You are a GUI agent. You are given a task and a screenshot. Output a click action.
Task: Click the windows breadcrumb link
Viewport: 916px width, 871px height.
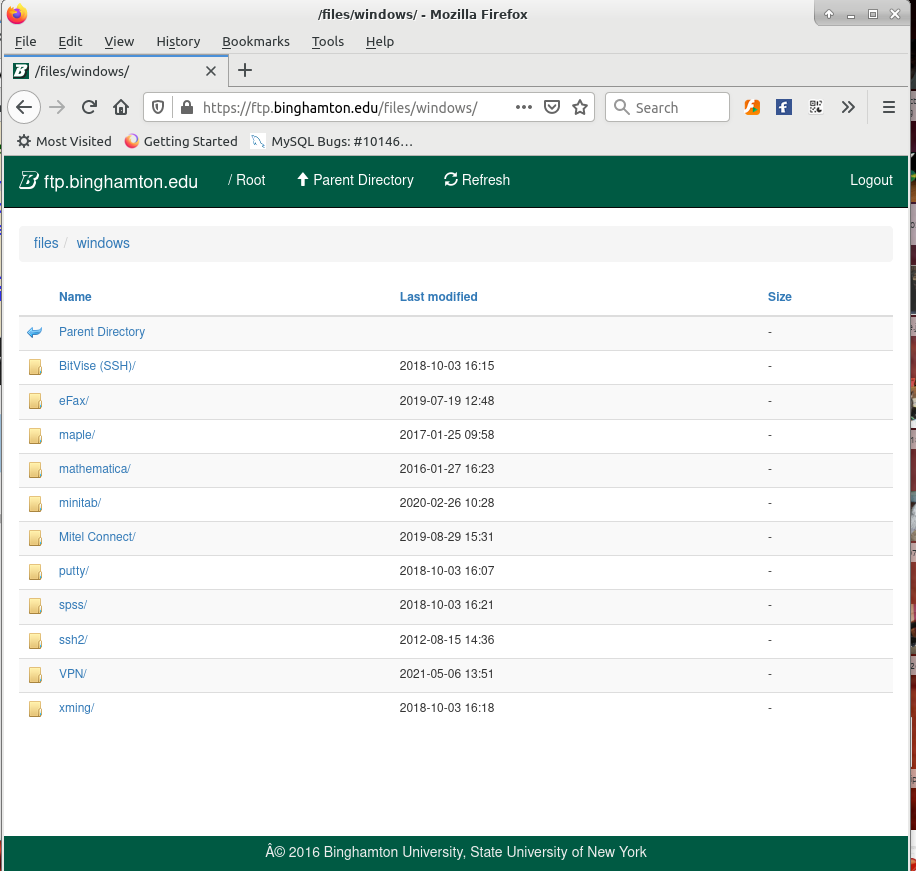103,243
